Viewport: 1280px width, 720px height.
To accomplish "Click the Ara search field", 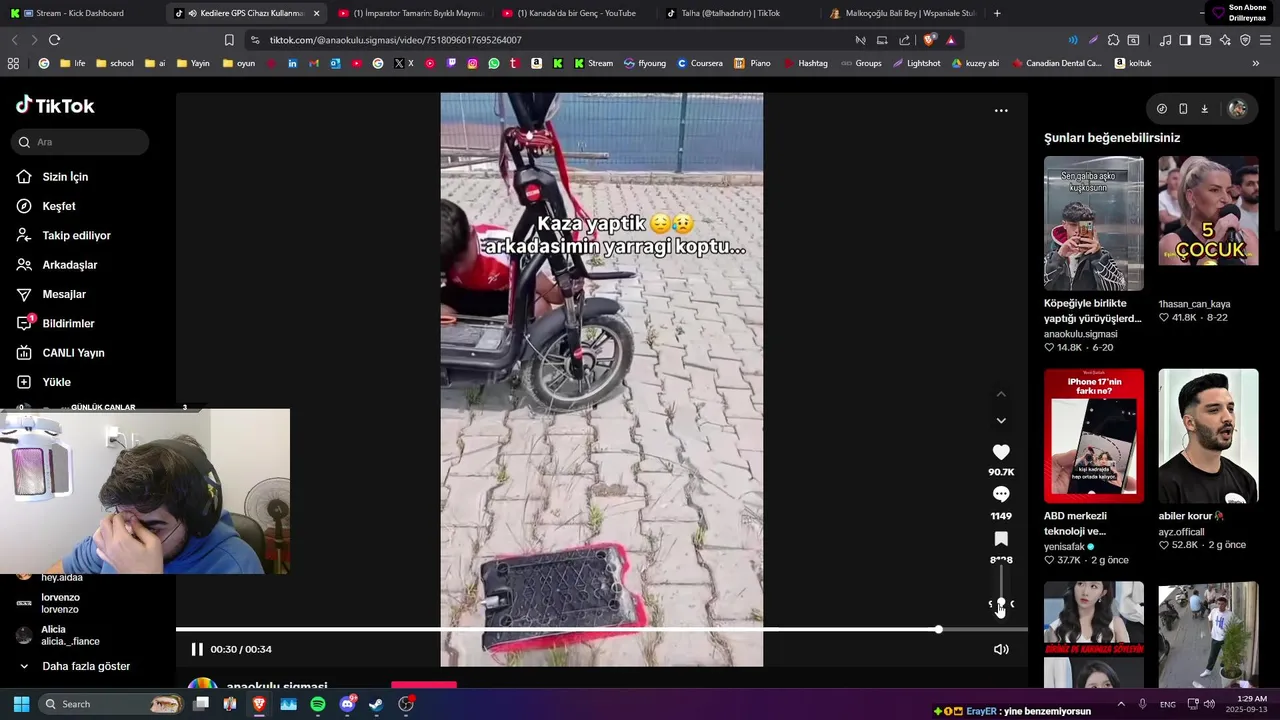I will [81, 142].
